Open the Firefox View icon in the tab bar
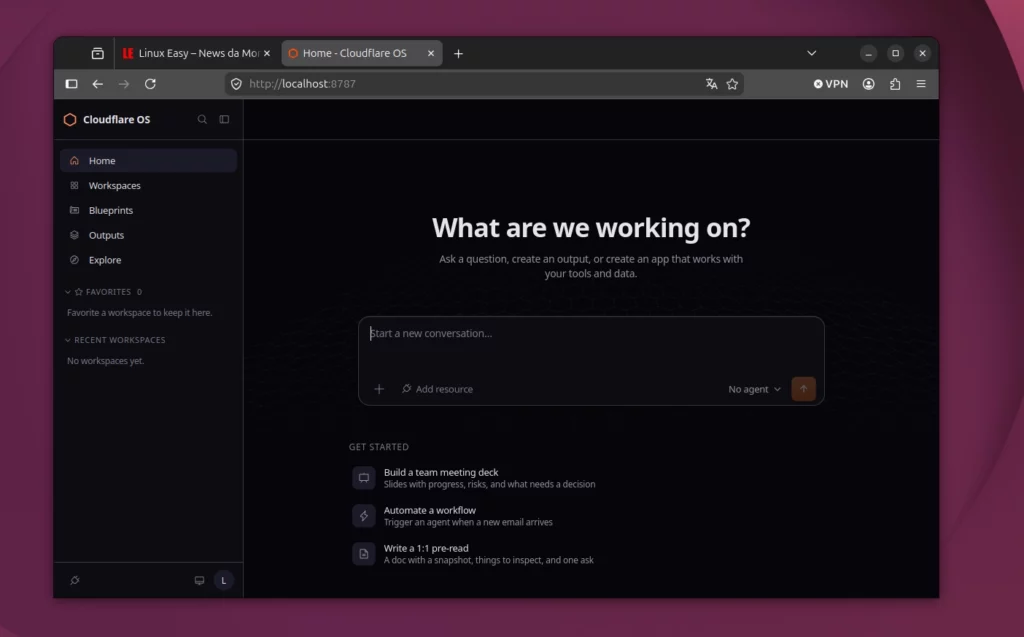 pos(97,54)
